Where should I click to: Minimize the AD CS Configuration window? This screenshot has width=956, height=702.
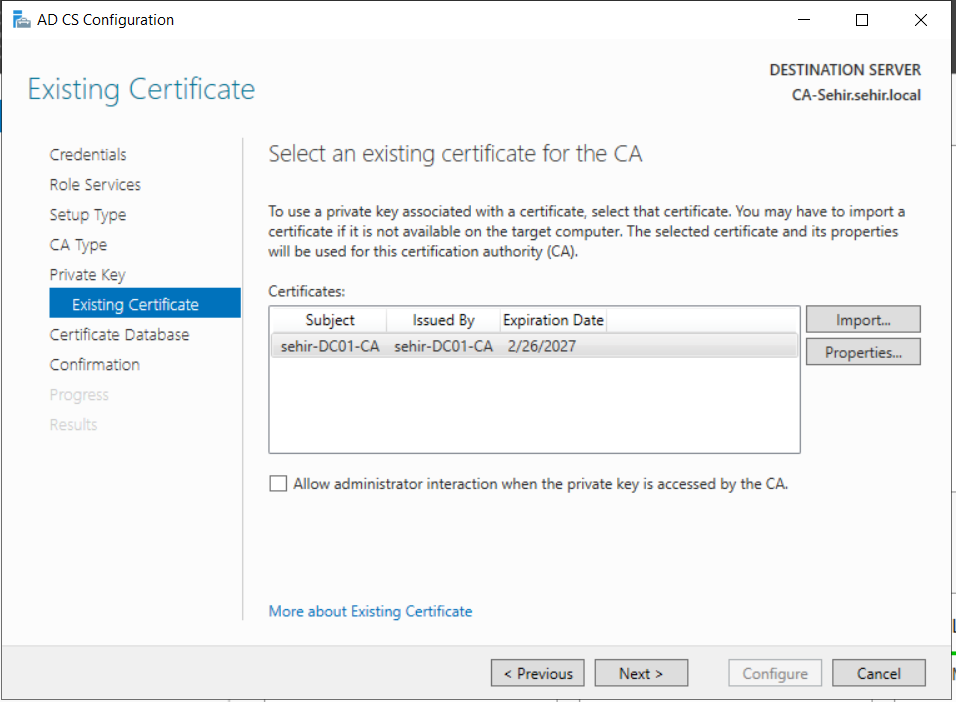[x=804, y=20]
